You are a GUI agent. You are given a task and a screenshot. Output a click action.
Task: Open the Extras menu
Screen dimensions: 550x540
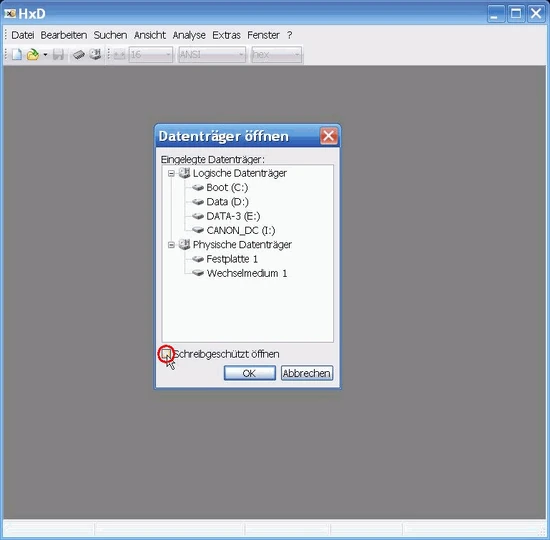226,35
